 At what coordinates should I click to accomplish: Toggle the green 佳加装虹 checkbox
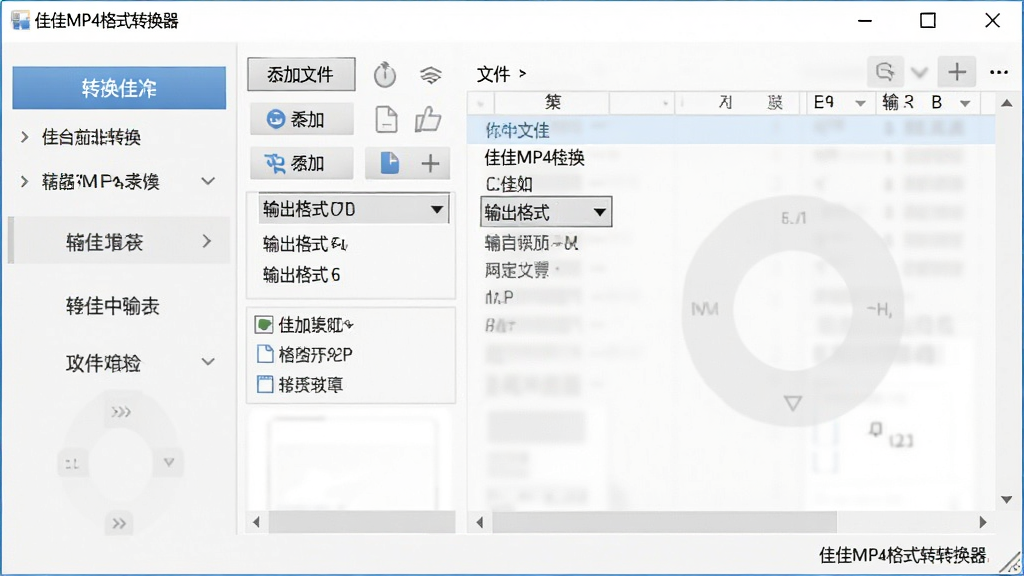264,325
